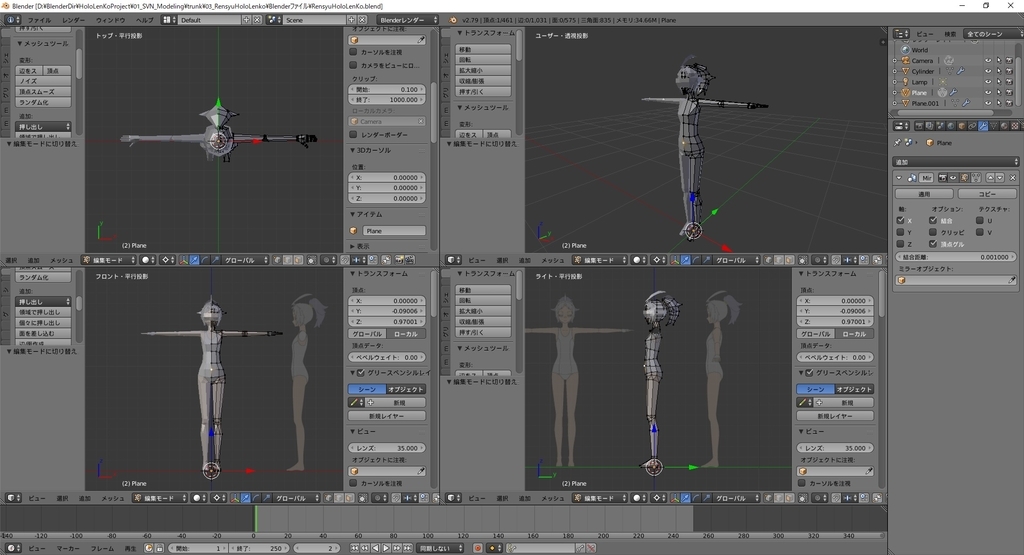Image resolution: width=1024 pixels, height=555 pixels.
Task: Open the constraints chain tab in properties
Action: [x=972, y=126]
